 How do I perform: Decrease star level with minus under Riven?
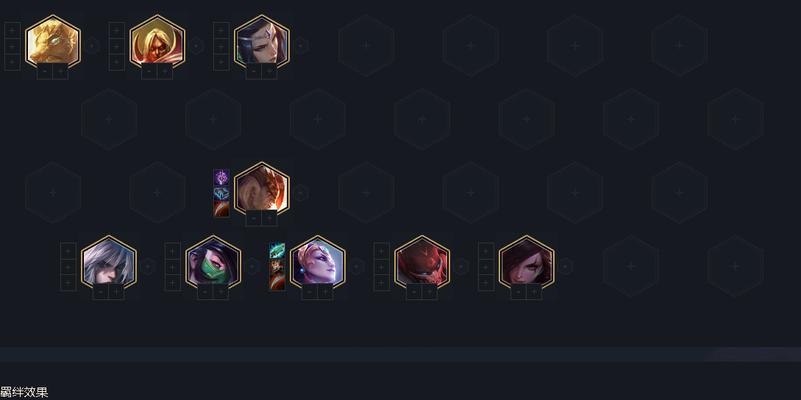point(101,292)
